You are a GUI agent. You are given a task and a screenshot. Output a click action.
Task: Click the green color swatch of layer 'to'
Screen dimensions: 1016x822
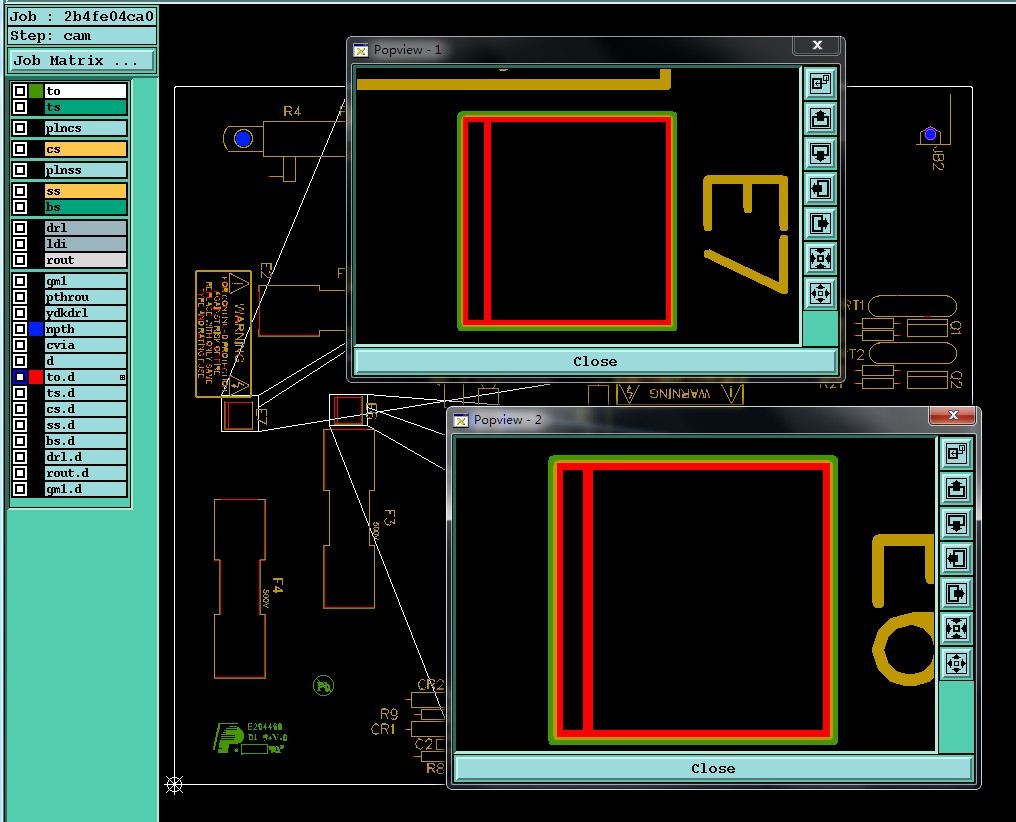coord(36,91)
